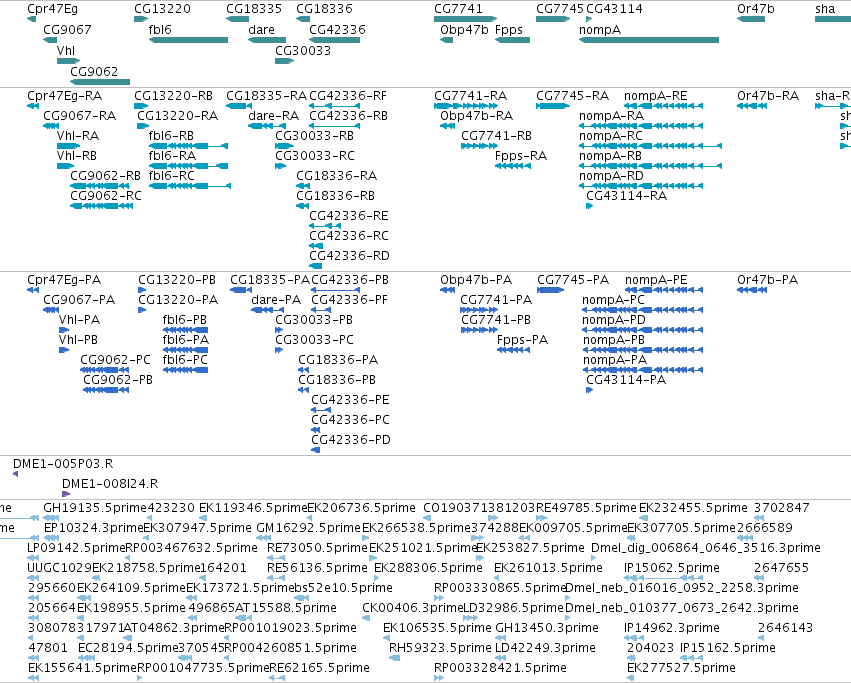Select transcript CG13220-RB
This screenshot has width=851, height=683.
173,96
